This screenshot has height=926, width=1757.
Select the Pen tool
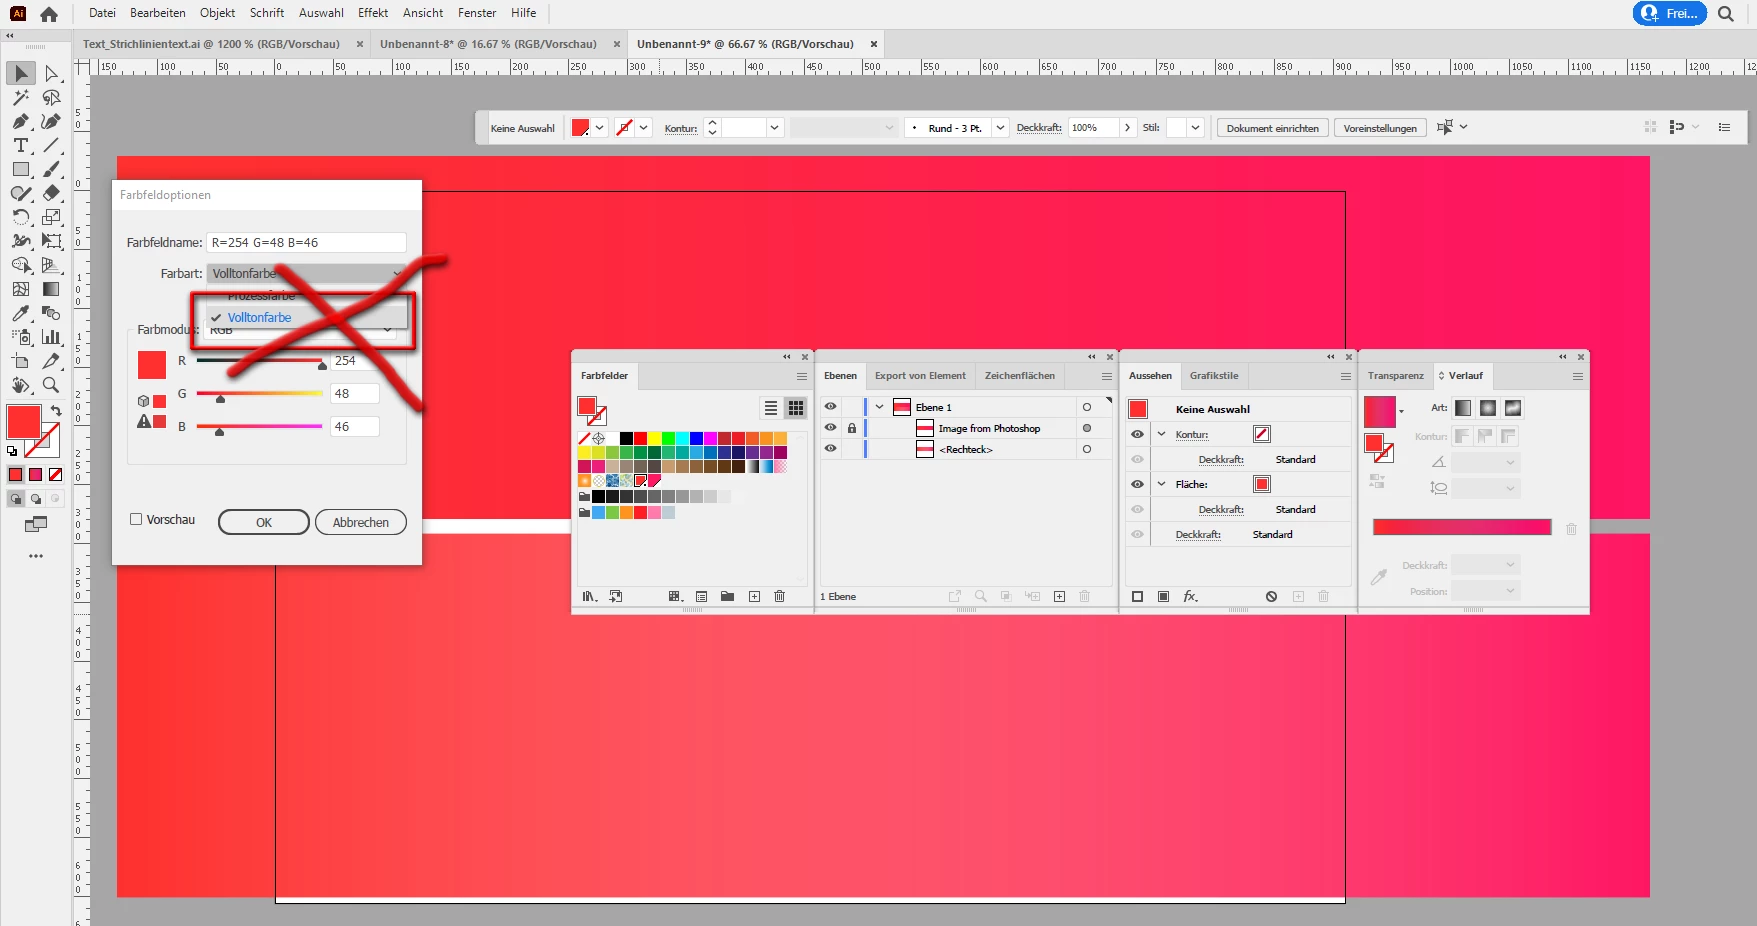(20, 122)
